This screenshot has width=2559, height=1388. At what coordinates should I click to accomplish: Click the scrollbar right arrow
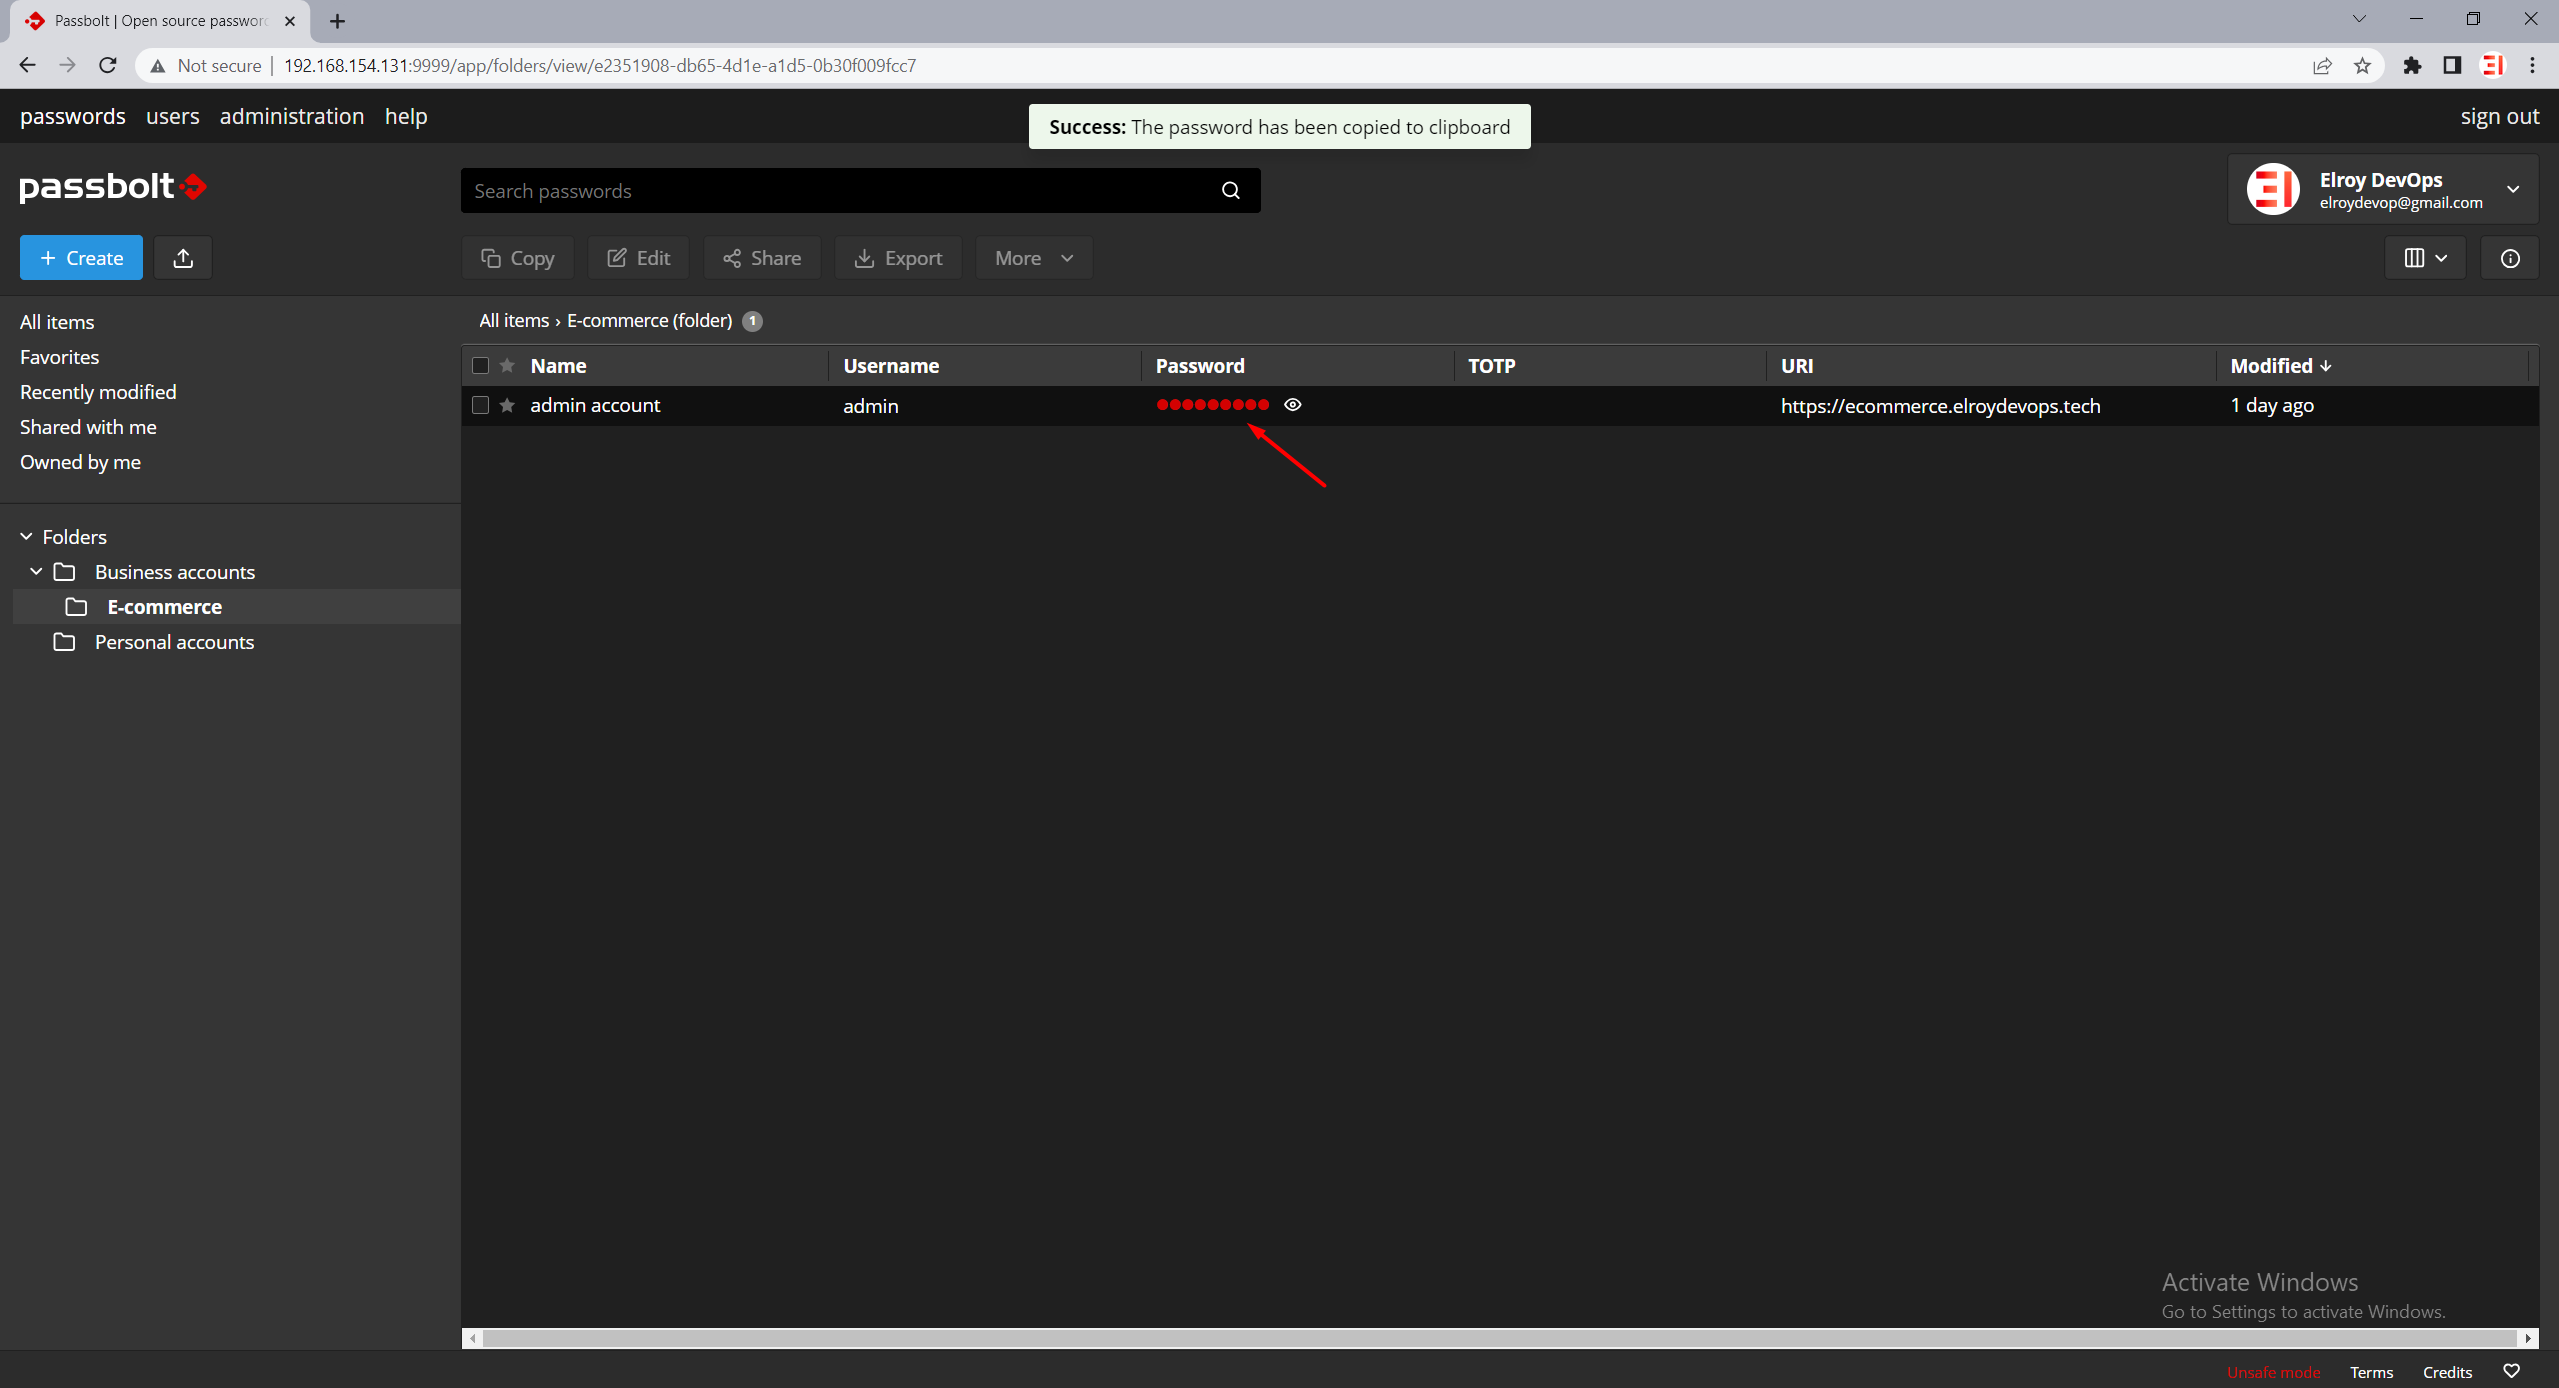pos(2528,1338)
